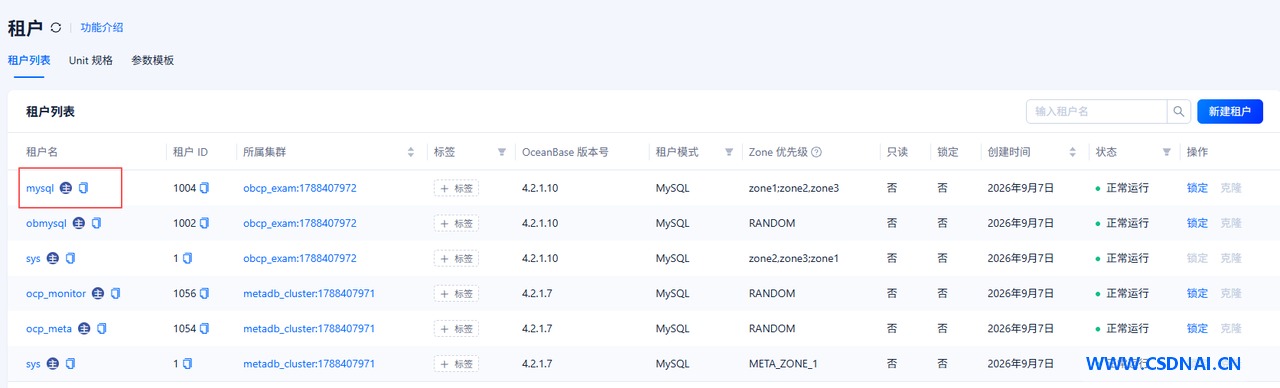Viewport: 1280px width, 388px height.
Task: Focus the 输入租户名 search field
Action: tap(1097, 111)
